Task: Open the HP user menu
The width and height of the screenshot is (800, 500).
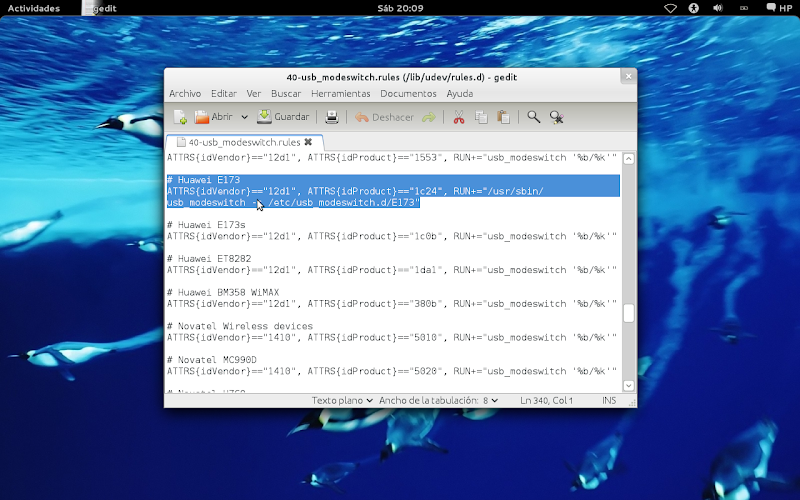Action: (x=779, y=8)
